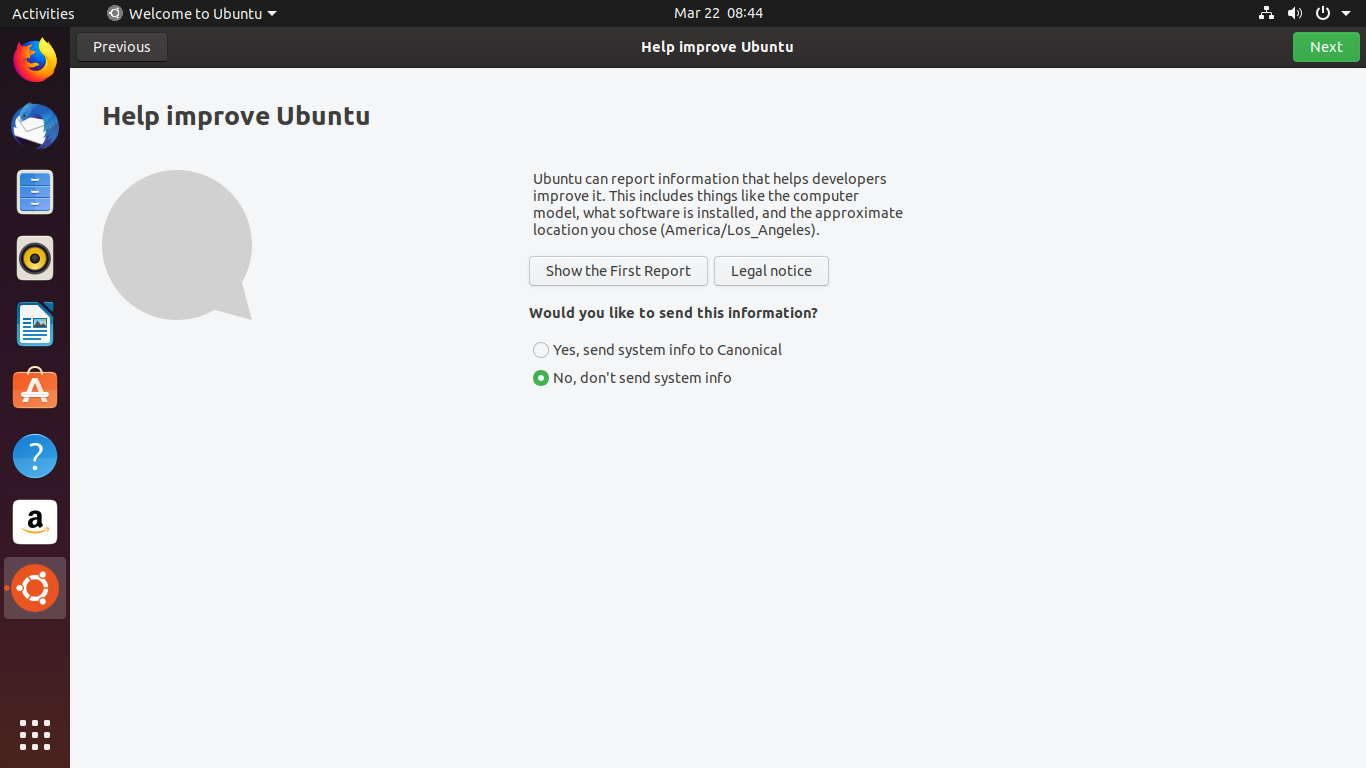Open the Files manager dock icon
Screen dimensions: 1366x768
coord(35,192)
